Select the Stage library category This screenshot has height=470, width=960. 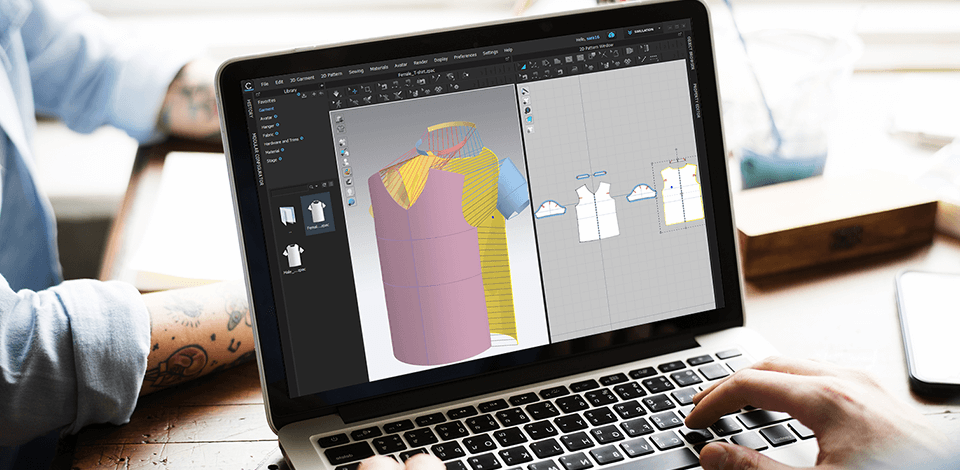click(x=272, y=160)
